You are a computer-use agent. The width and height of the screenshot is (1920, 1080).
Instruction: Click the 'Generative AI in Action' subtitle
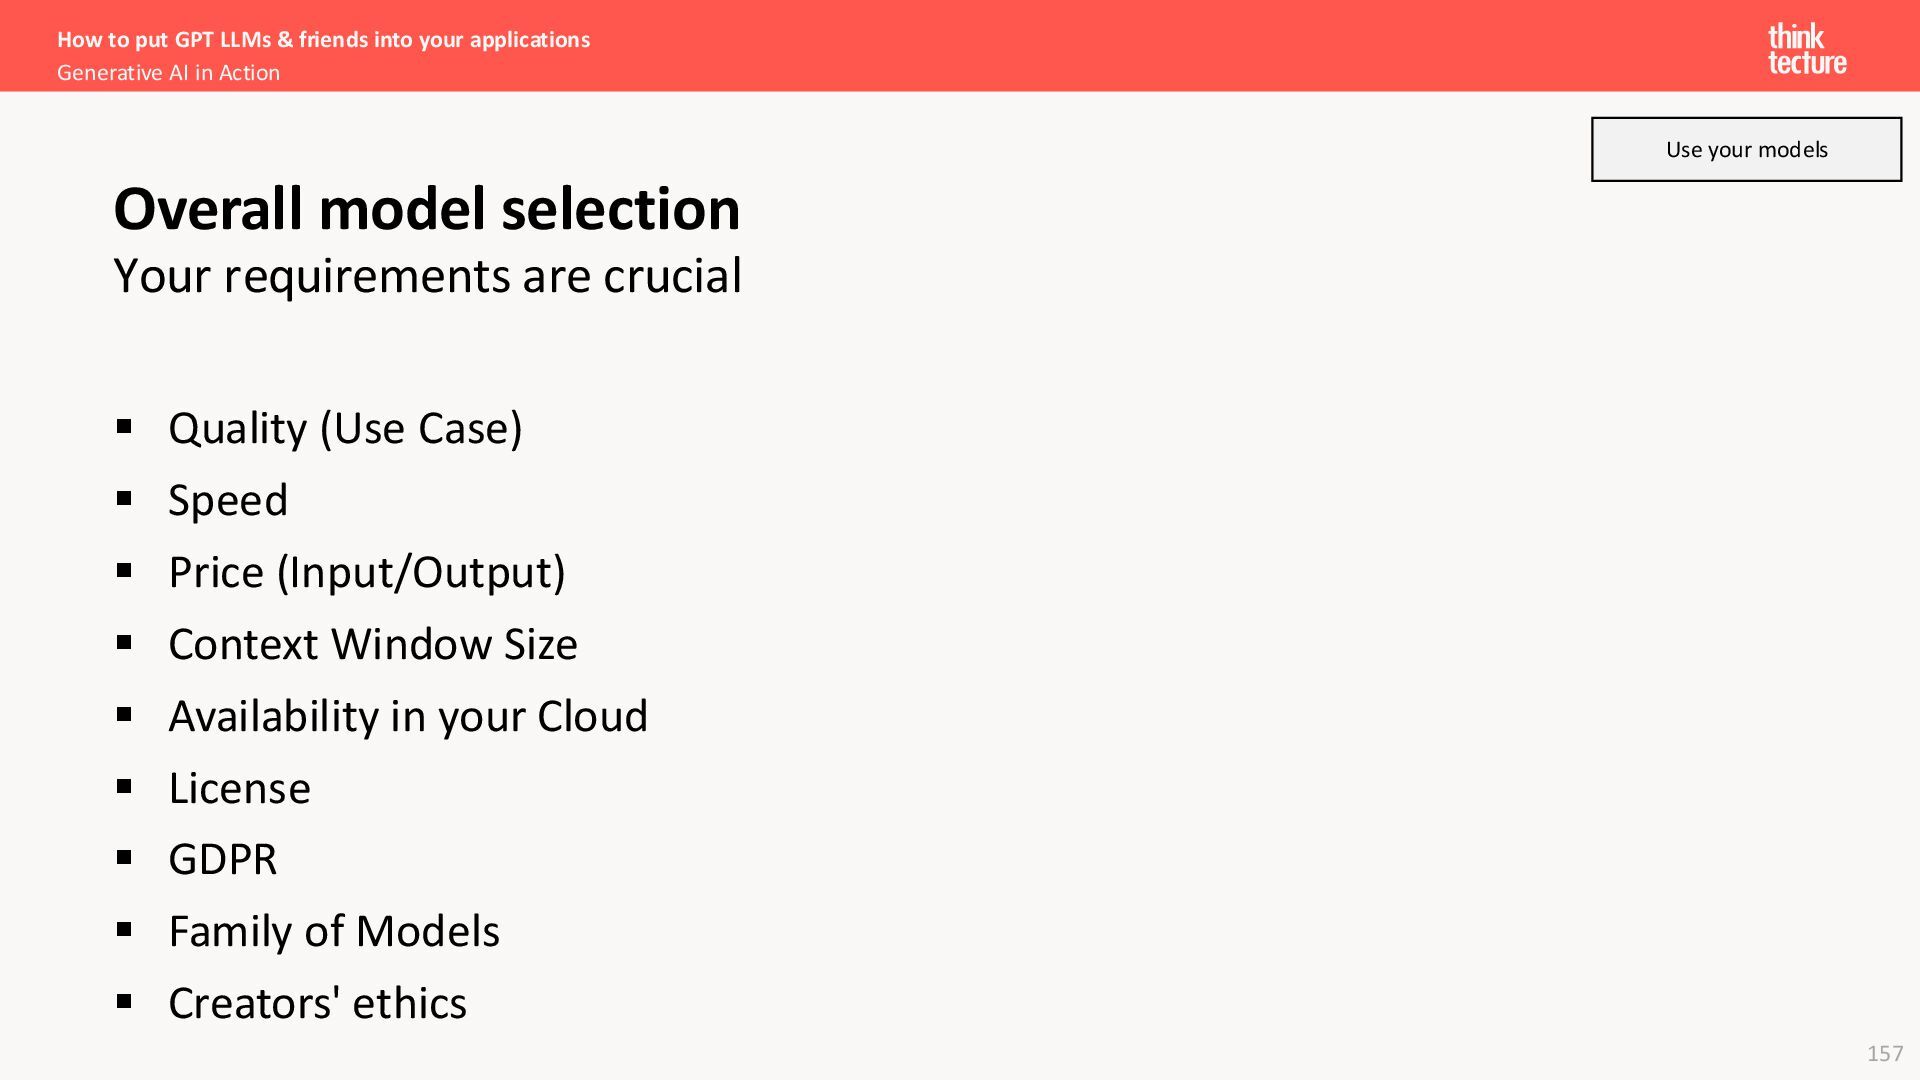168,73
